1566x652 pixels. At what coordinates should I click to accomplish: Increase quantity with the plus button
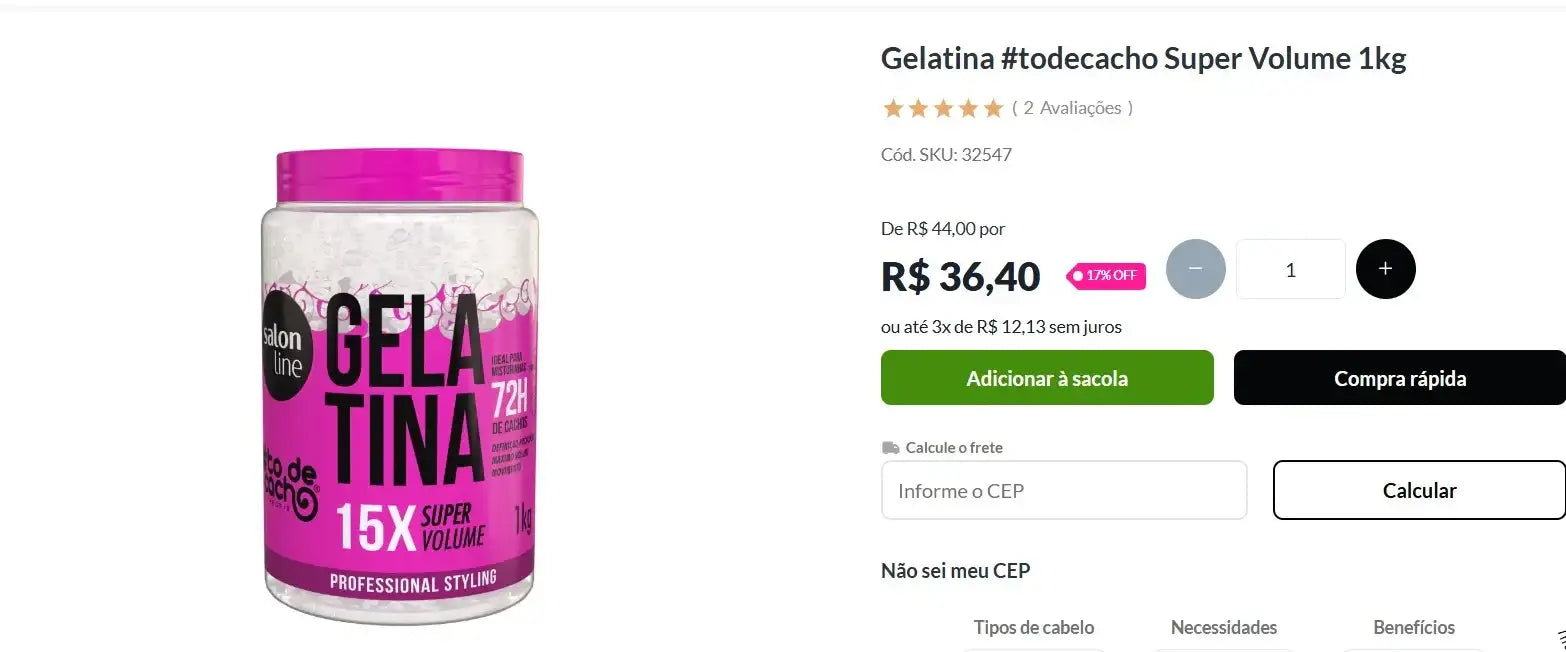point(1385,269)
